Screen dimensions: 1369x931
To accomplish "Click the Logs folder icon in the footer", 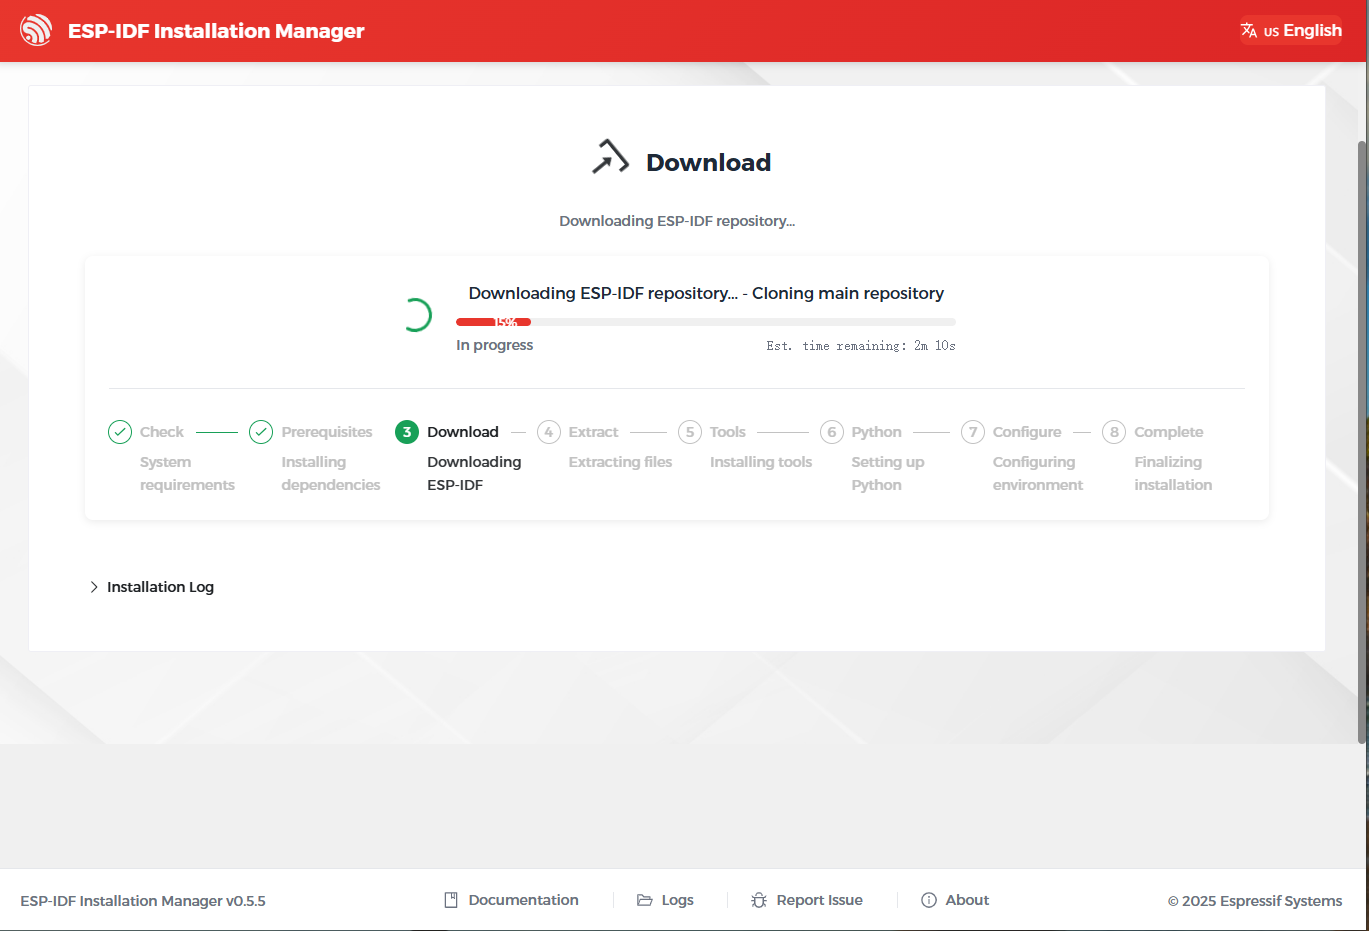I will pyautogui.click(x=645, y=900).
